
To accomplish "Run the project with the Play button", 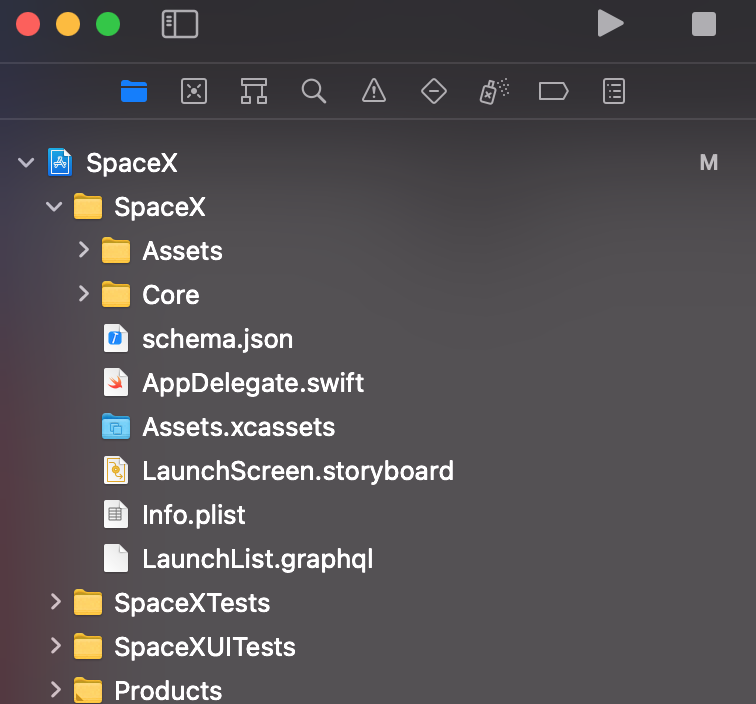I will (609, 24).
